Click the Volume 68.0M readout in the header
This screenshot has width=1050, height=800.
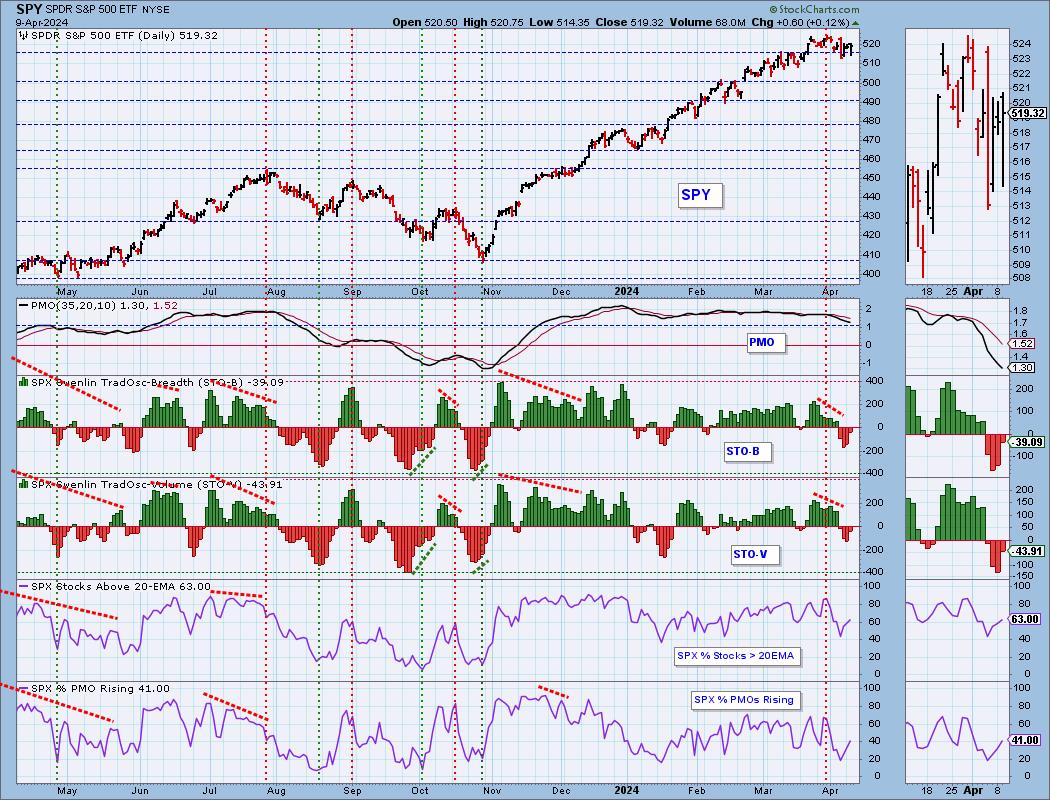point(708,22)
